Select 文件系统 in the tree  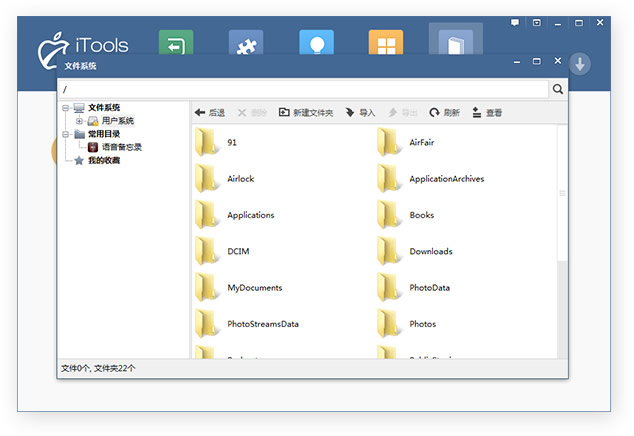[x=104, y=108]
